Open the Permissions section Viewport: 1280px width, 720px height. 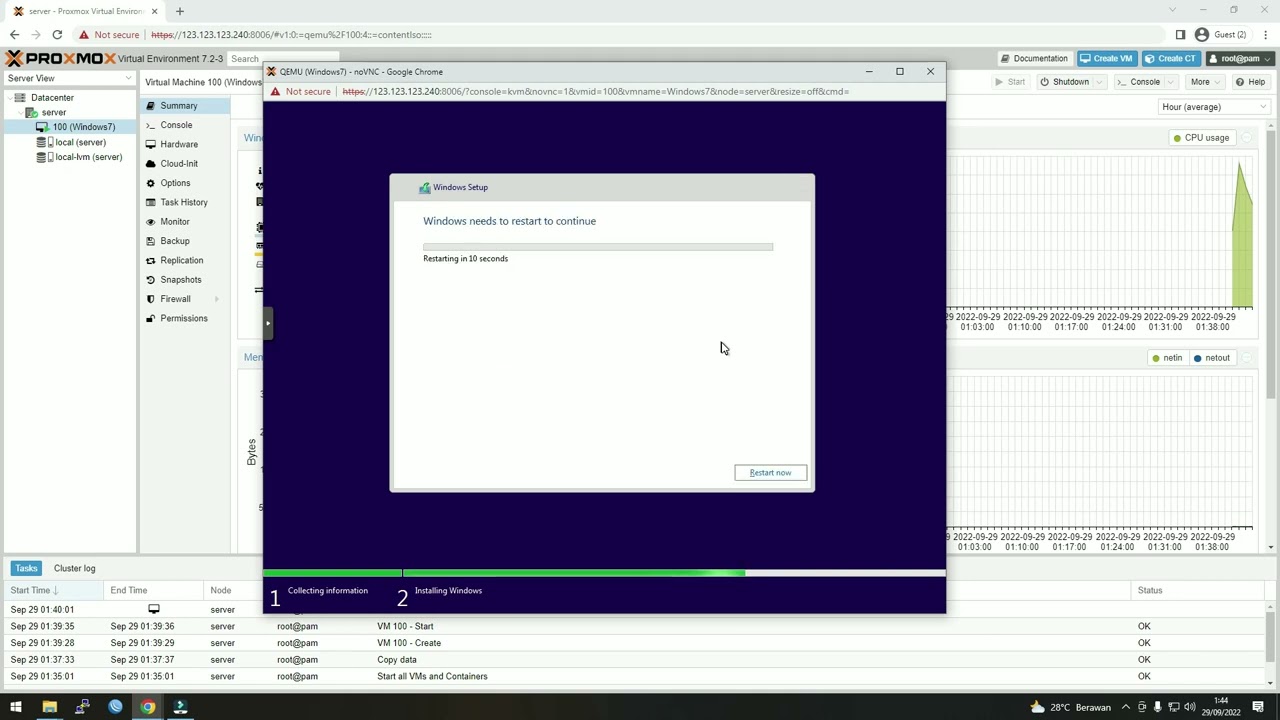tap(184, 318)
